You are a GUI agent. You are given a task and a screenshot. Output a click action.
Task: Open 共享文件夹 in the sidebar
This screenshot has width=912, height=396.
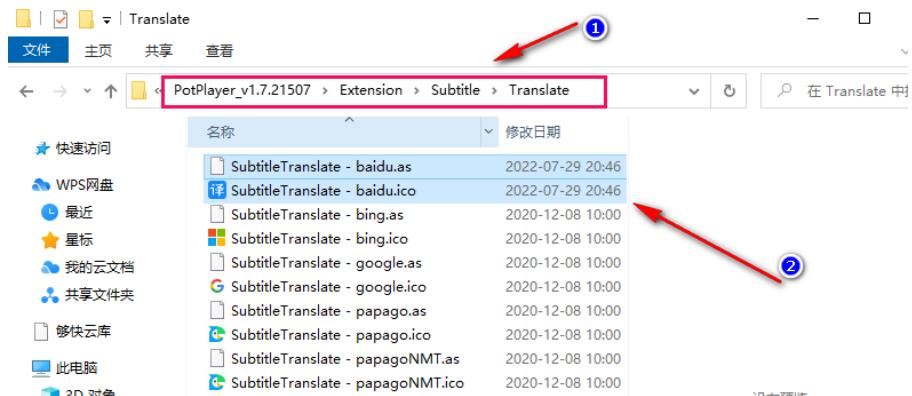click(x=99, y=295)
